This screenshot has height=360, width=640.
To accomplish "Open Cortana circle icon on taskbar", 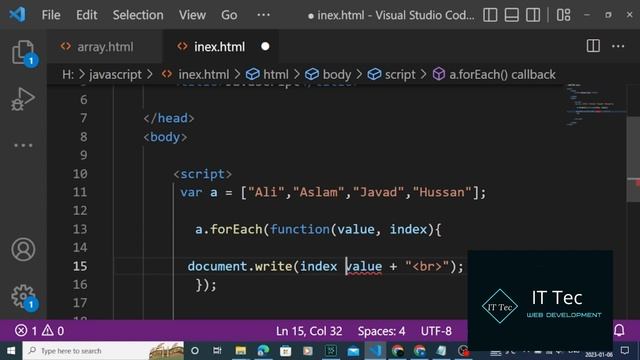I will click(x=195, y=351).
